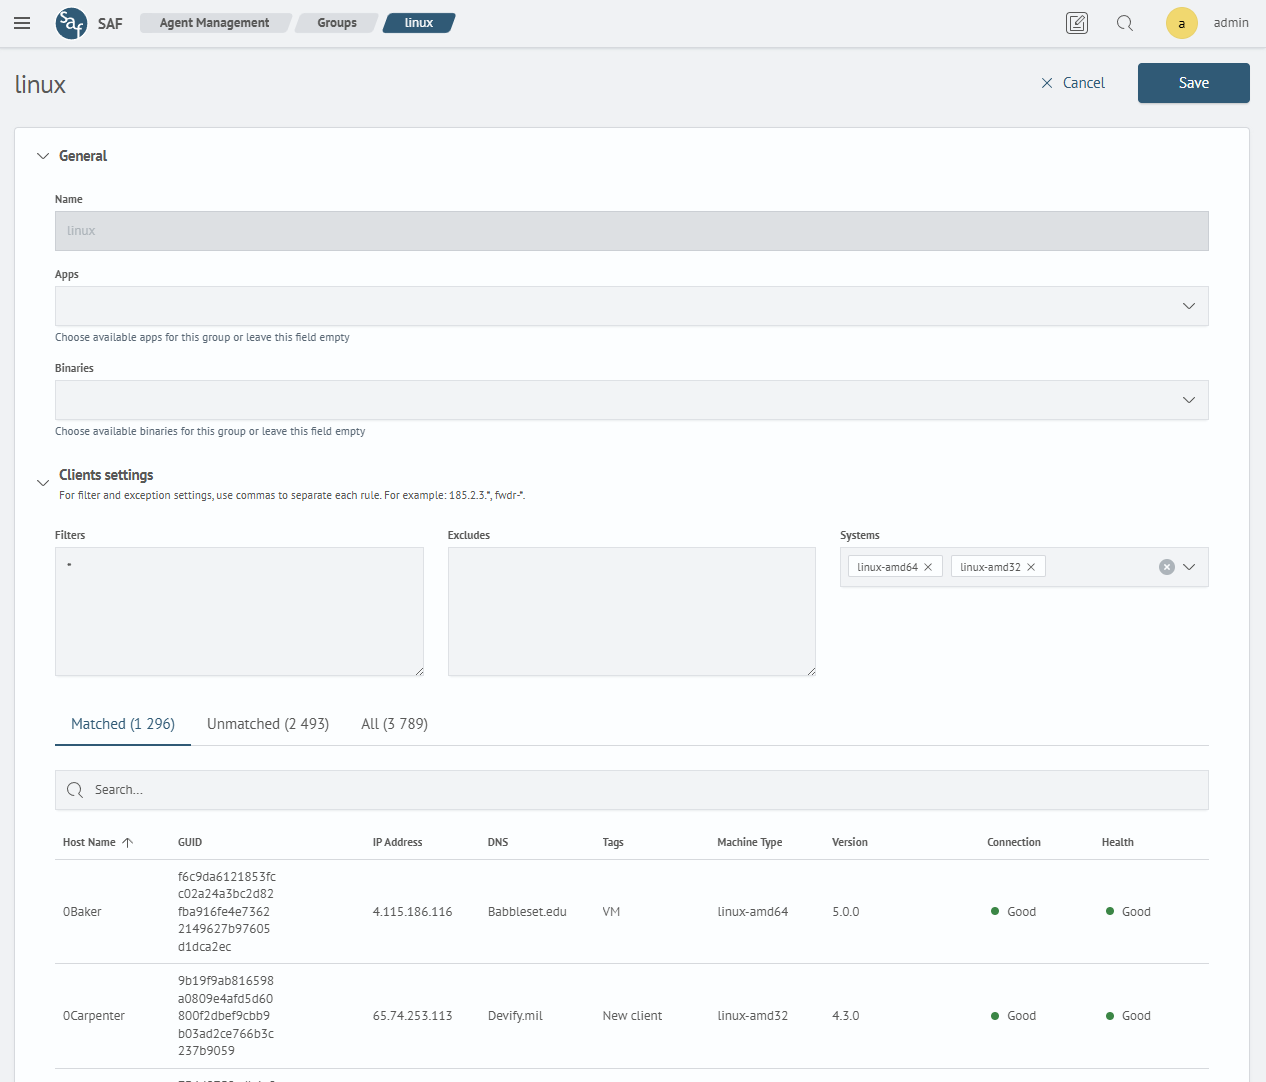This screenshot has width=1266, height=1082.
Task: Click the Babbleset.edu DNS cell
Action: (x=527, y=912)
